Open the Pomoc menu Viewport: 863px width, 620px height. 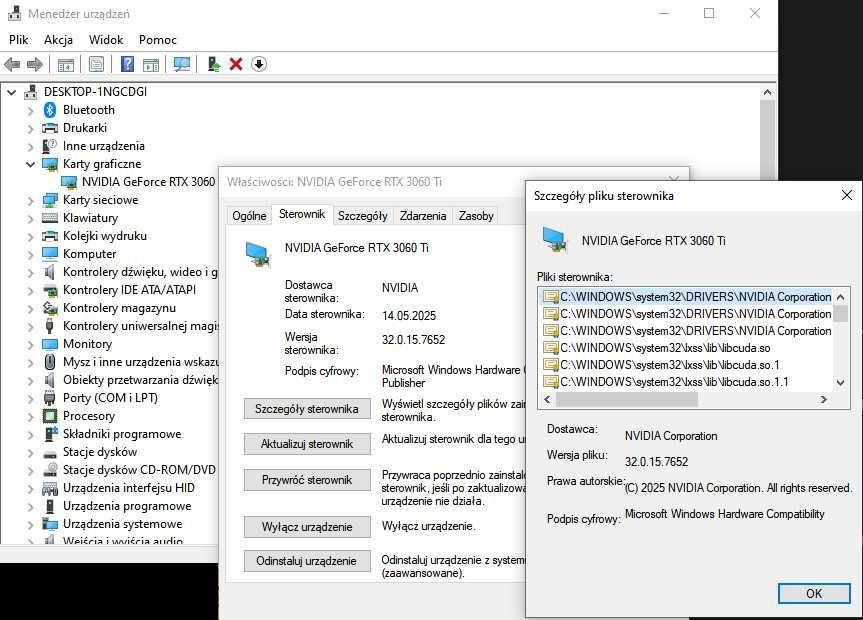tap(157, 40)
